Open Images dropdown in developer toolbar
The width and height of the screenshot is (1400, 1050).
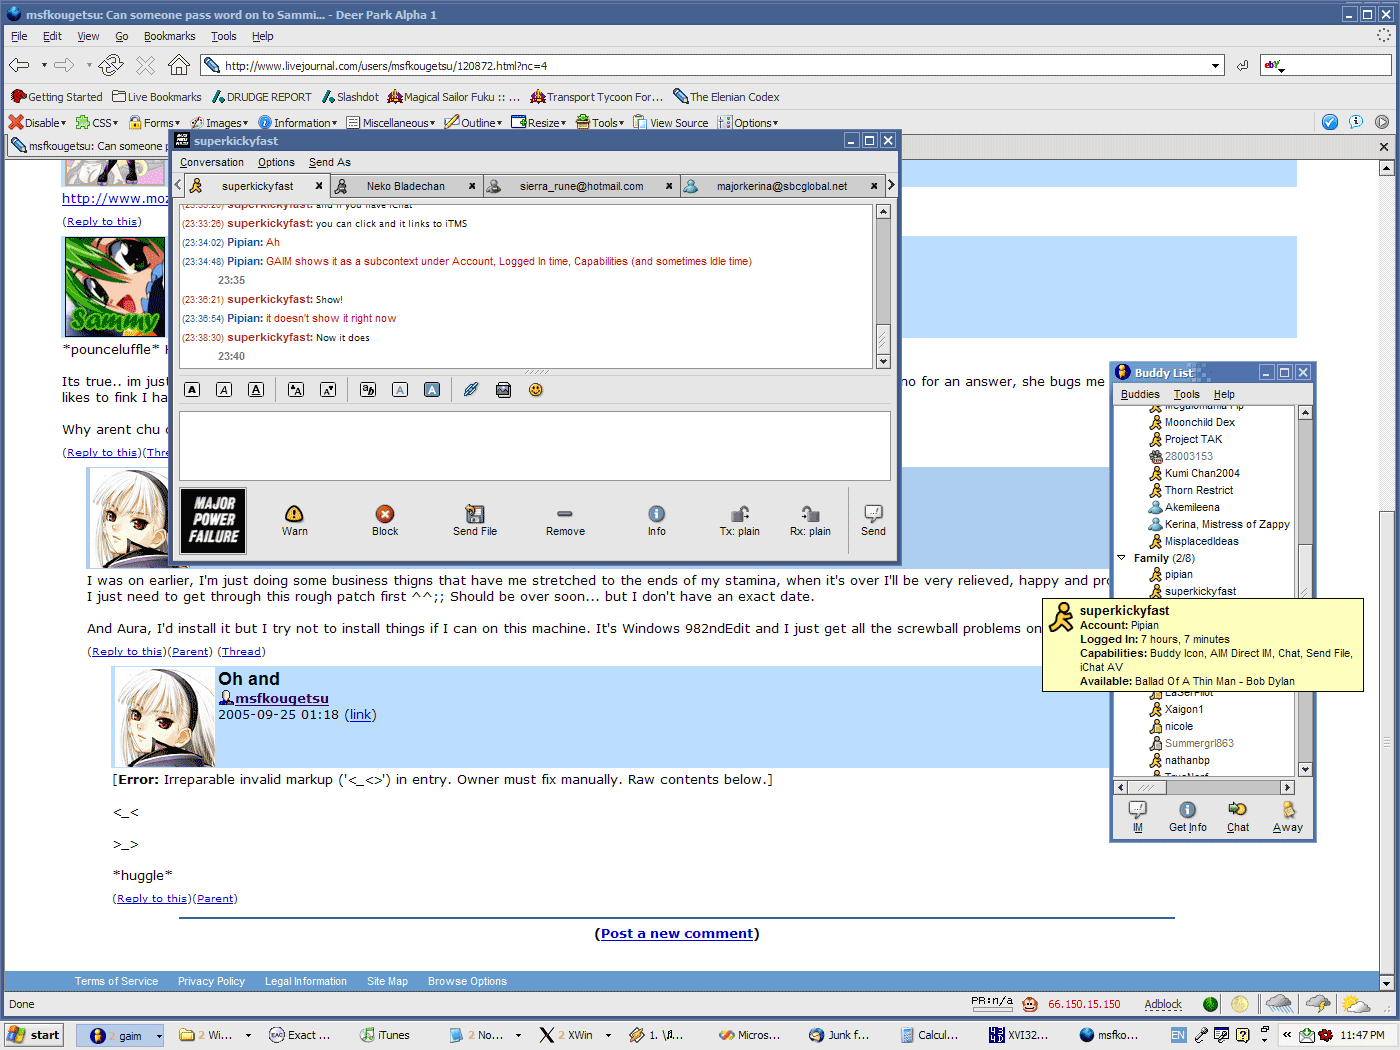point(220,123)
